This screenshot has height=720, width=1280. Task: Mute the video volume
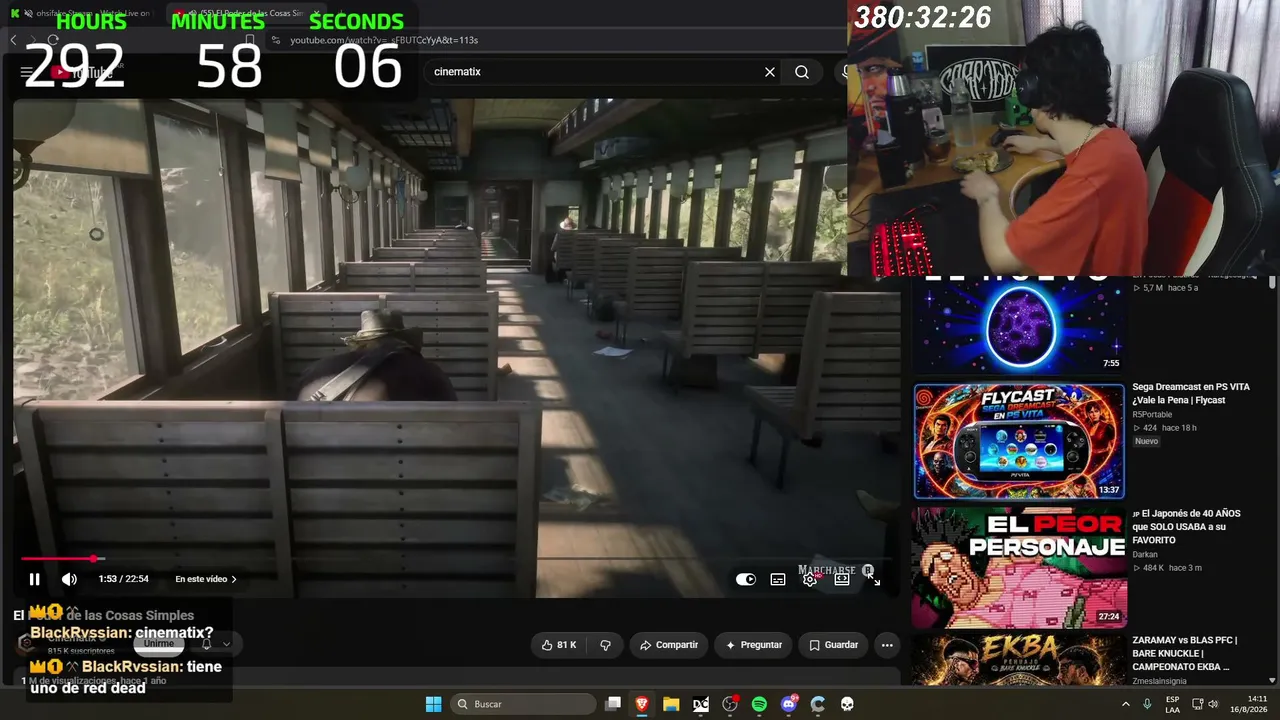[x=69, y=579]
